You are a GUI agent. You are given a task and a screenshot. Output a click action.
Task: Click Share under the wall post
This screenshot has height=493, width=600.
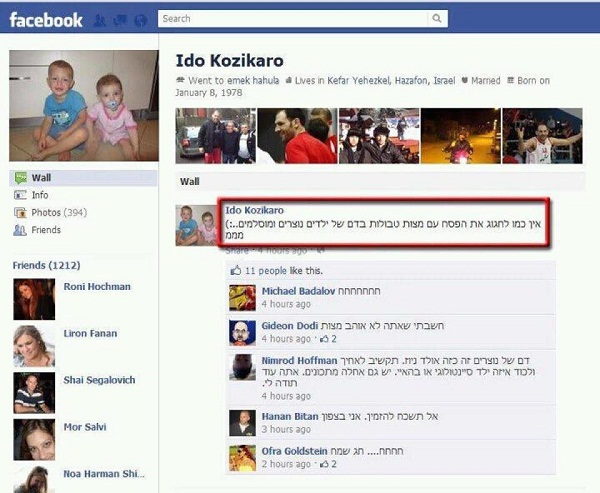click(x=237, y=251)
